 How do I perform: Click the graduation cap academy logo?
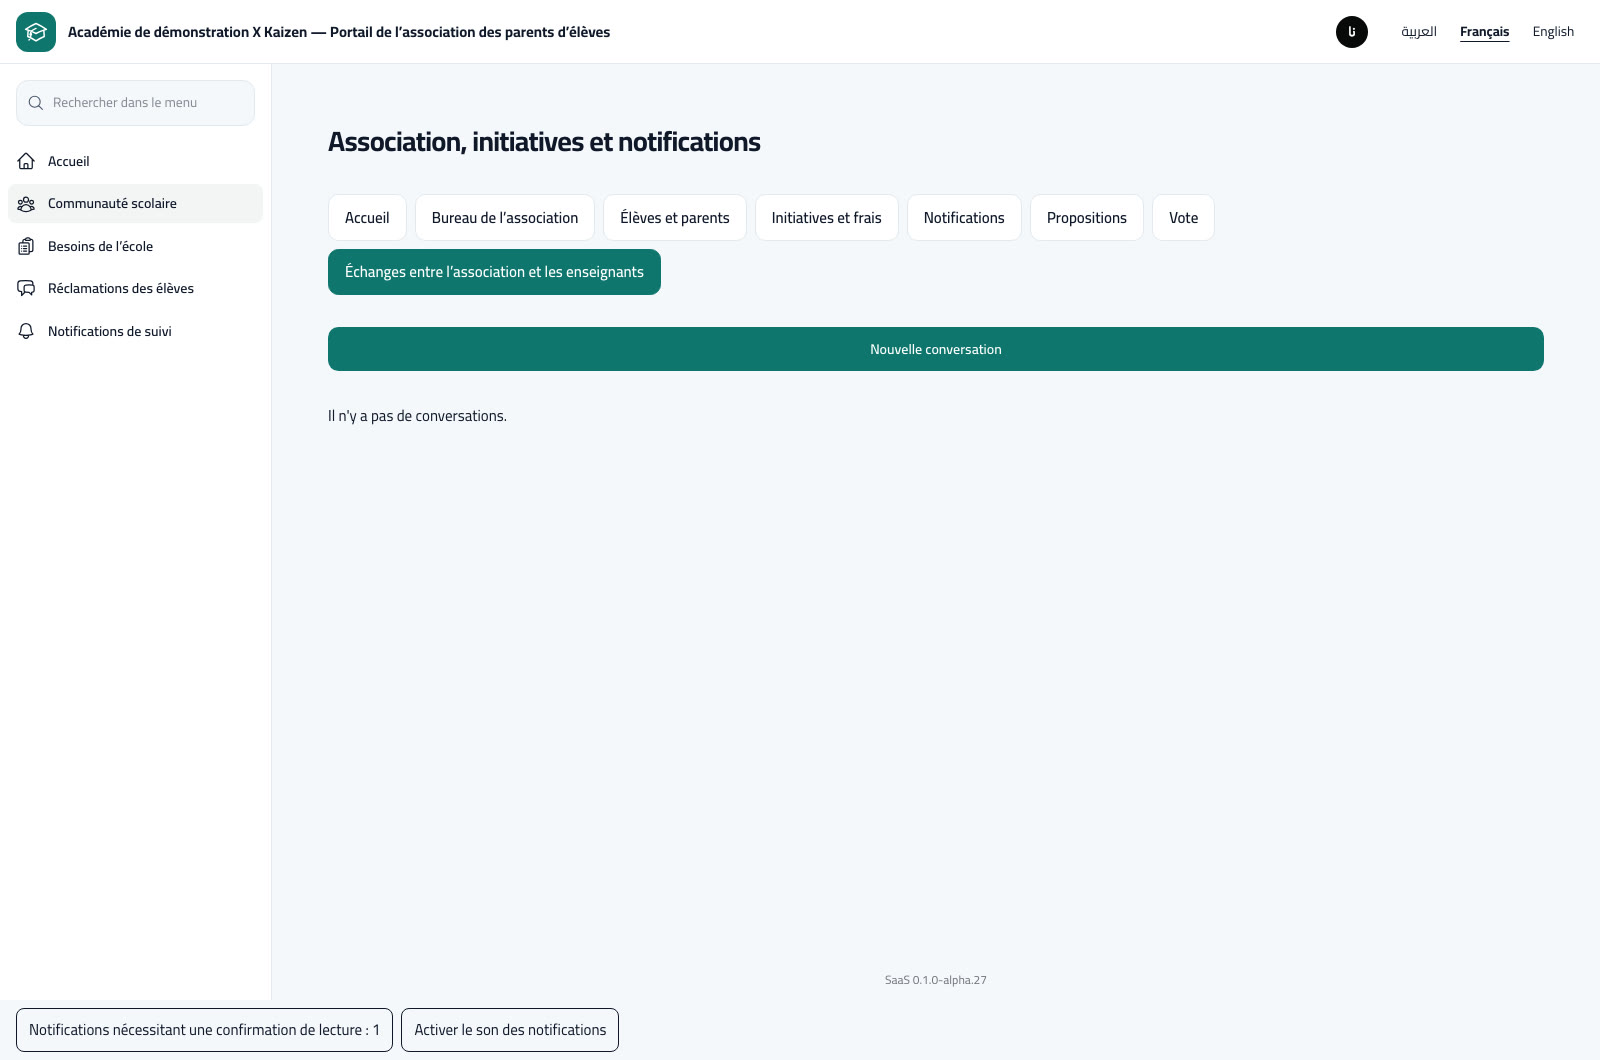coord(36,32)
